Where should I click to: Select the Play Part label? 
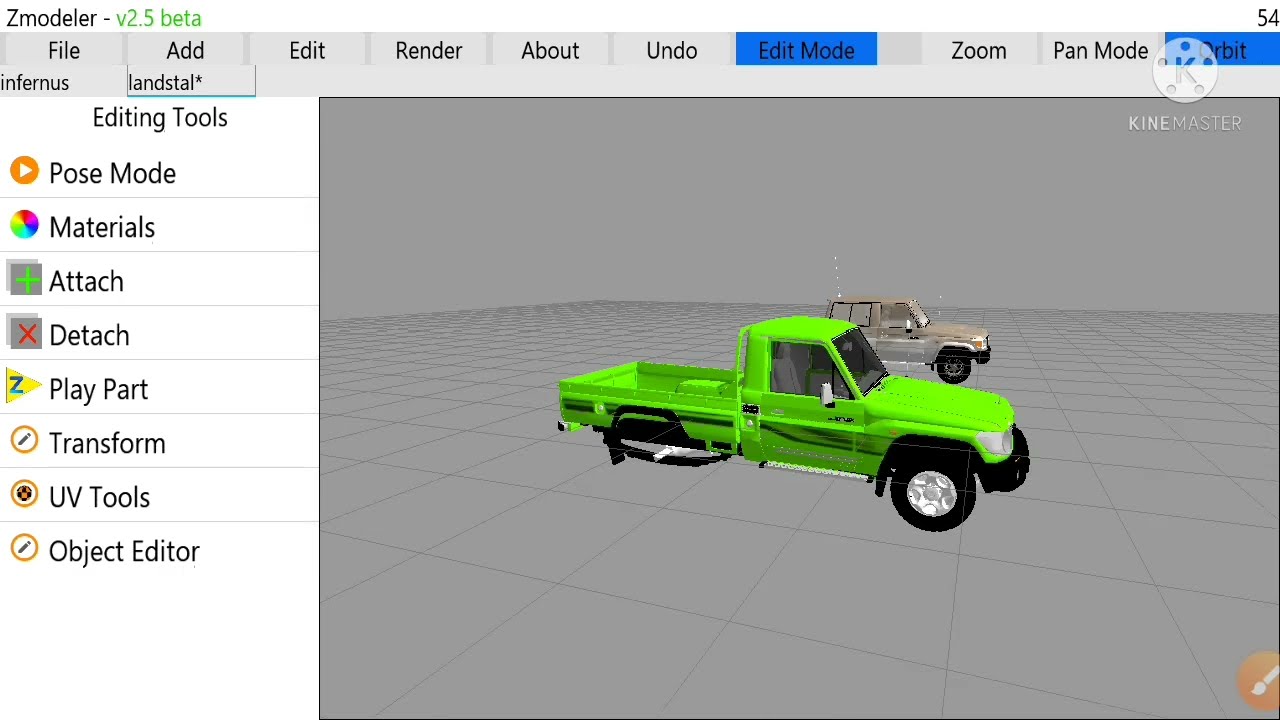98,389
